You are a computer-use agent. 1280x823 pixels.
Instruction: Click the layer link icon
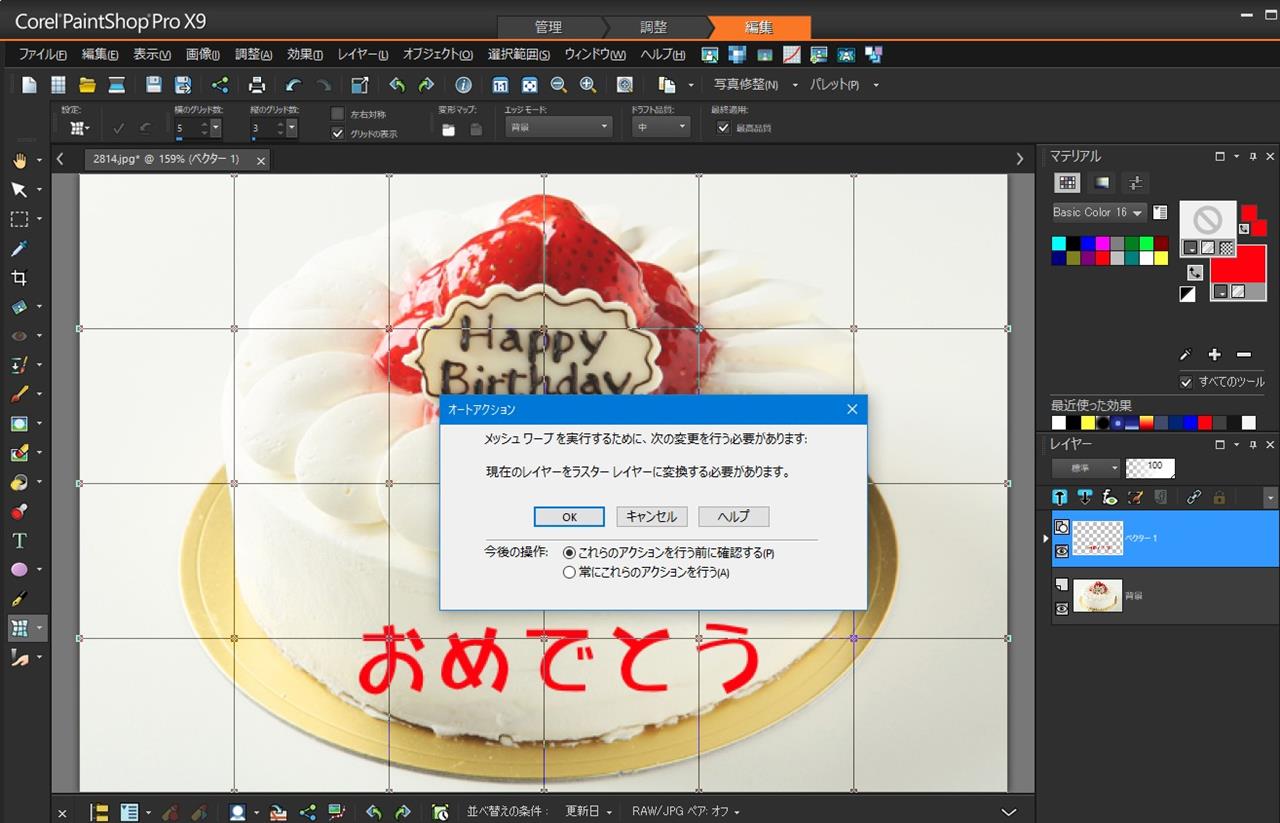point(1193,496)
